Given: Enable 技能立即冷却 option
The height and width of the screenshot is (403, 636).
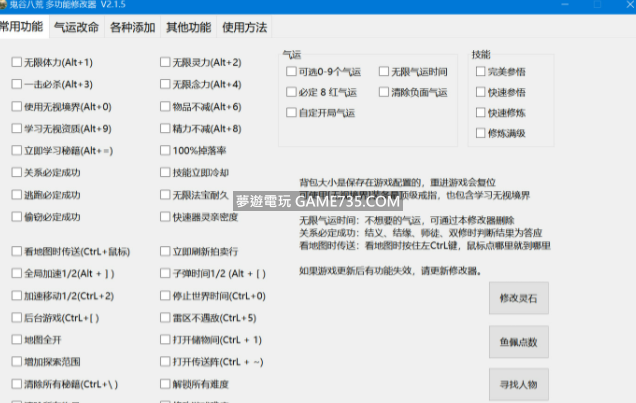Looking at the screenshot, I should click(x=165, y=172).
